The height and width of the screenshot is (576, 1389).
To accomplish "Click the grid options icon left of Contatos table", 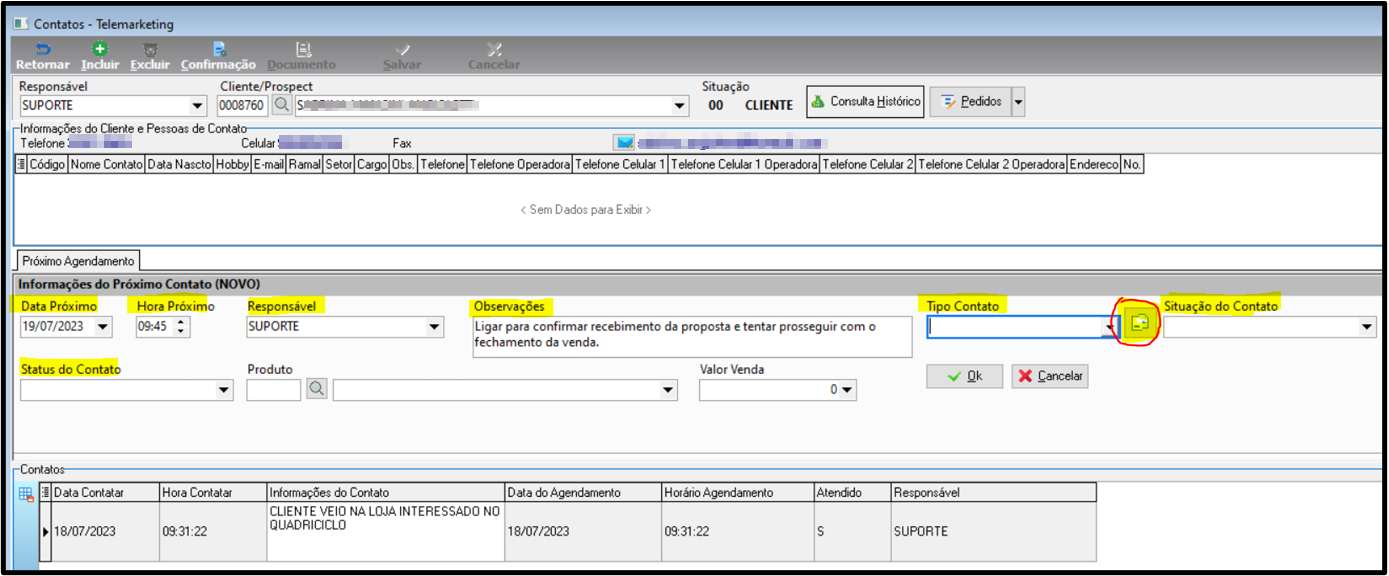I will point(27,493).
